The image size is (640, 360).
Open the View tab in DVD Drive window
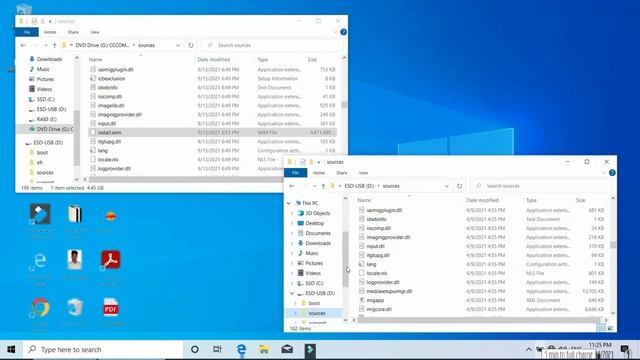(x=95, y=32)
